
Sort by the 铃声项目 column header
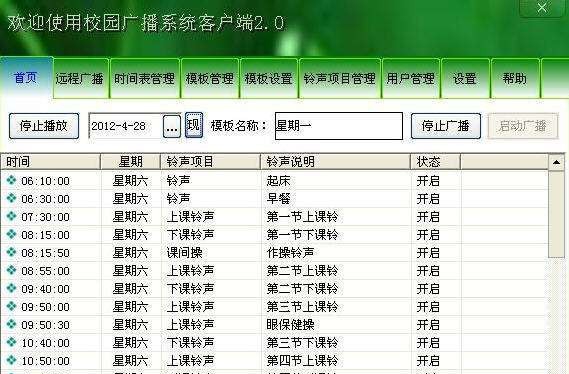tap(211, 161)
